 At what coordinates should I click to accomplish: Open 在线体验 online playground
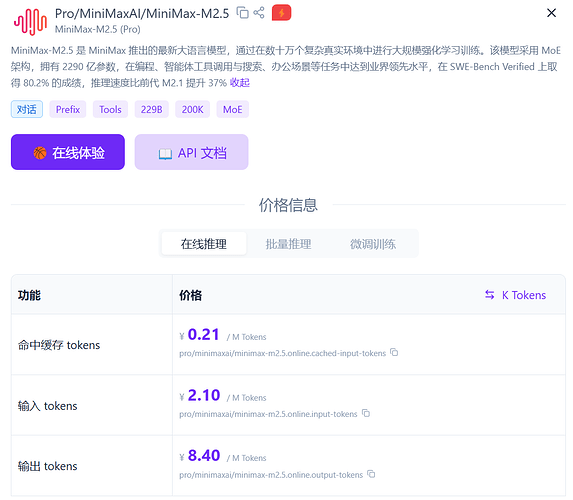pos(68,152)
